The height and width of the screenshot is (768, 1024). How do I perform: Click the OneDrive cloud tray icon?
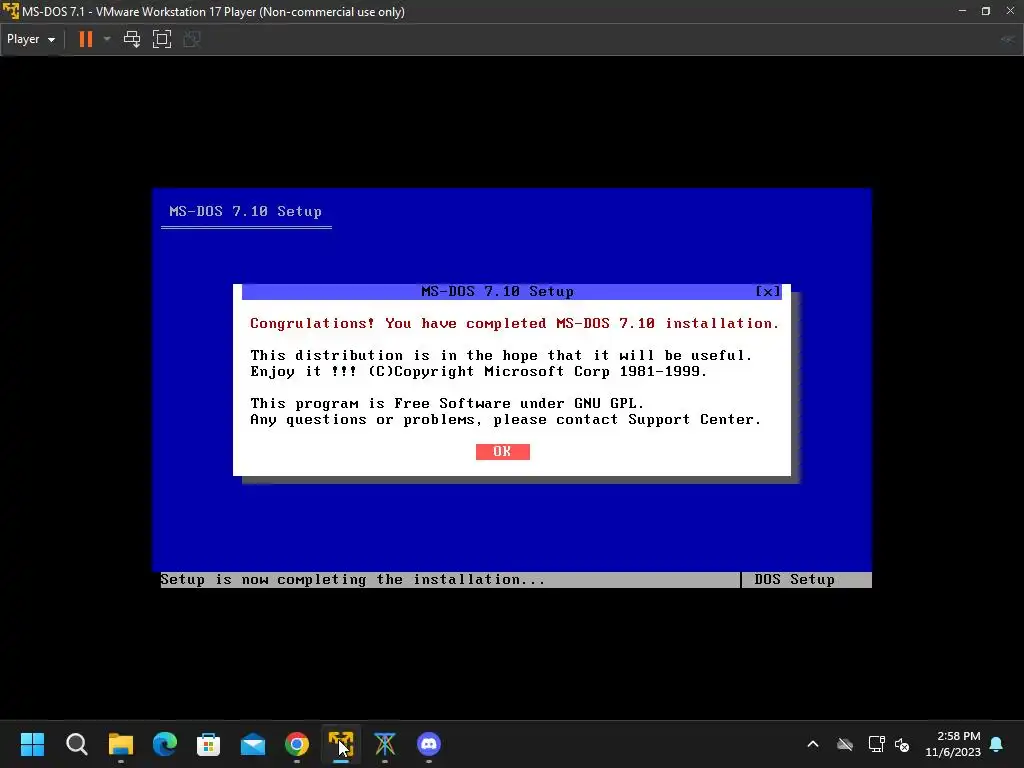point(845,744)
